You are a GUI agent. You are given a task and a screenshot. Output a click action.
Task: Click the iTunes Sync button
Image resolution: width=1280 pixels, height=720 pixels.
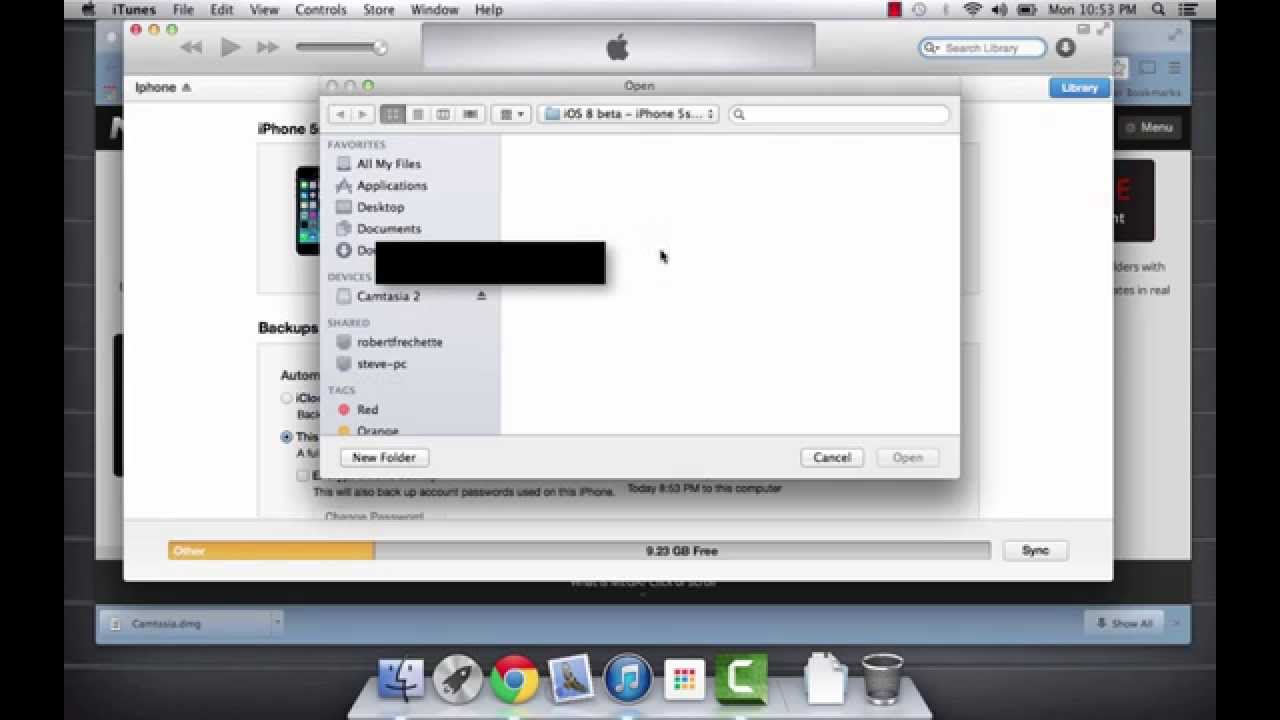1035,550
